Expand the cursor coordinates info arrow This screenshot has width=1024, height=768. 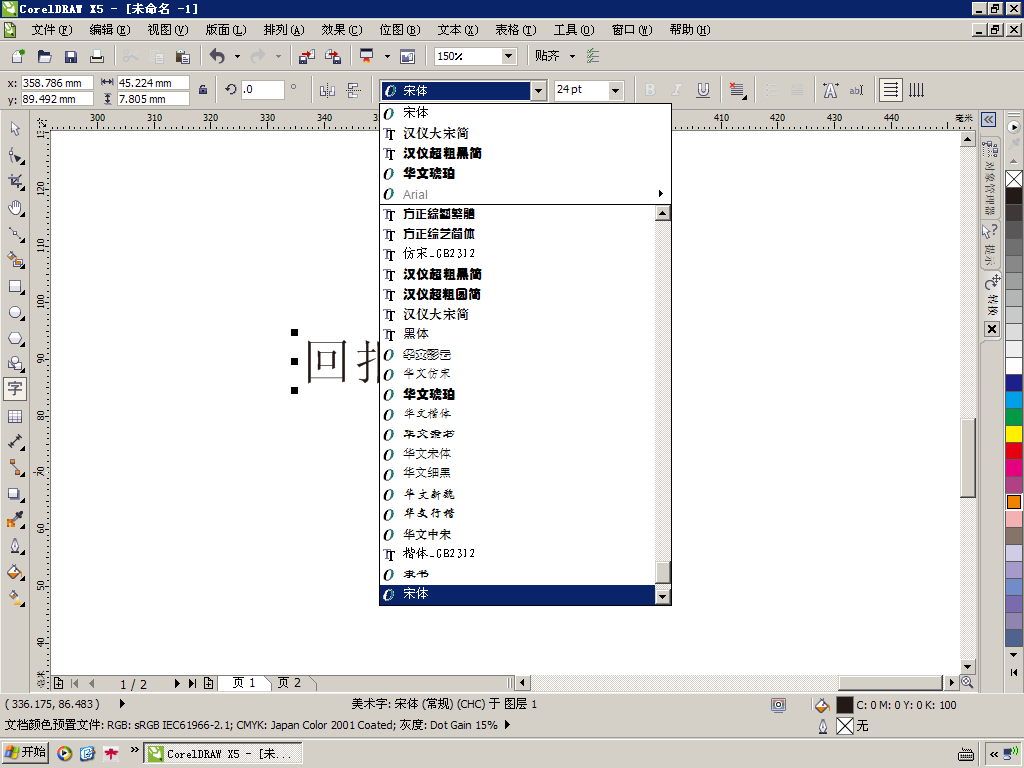click(x=122, y=704)
